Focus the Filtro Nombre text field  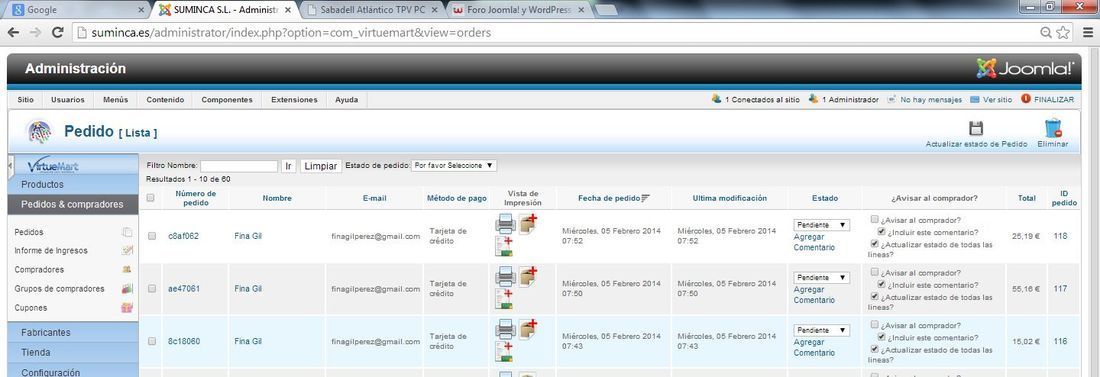[239, 166]
